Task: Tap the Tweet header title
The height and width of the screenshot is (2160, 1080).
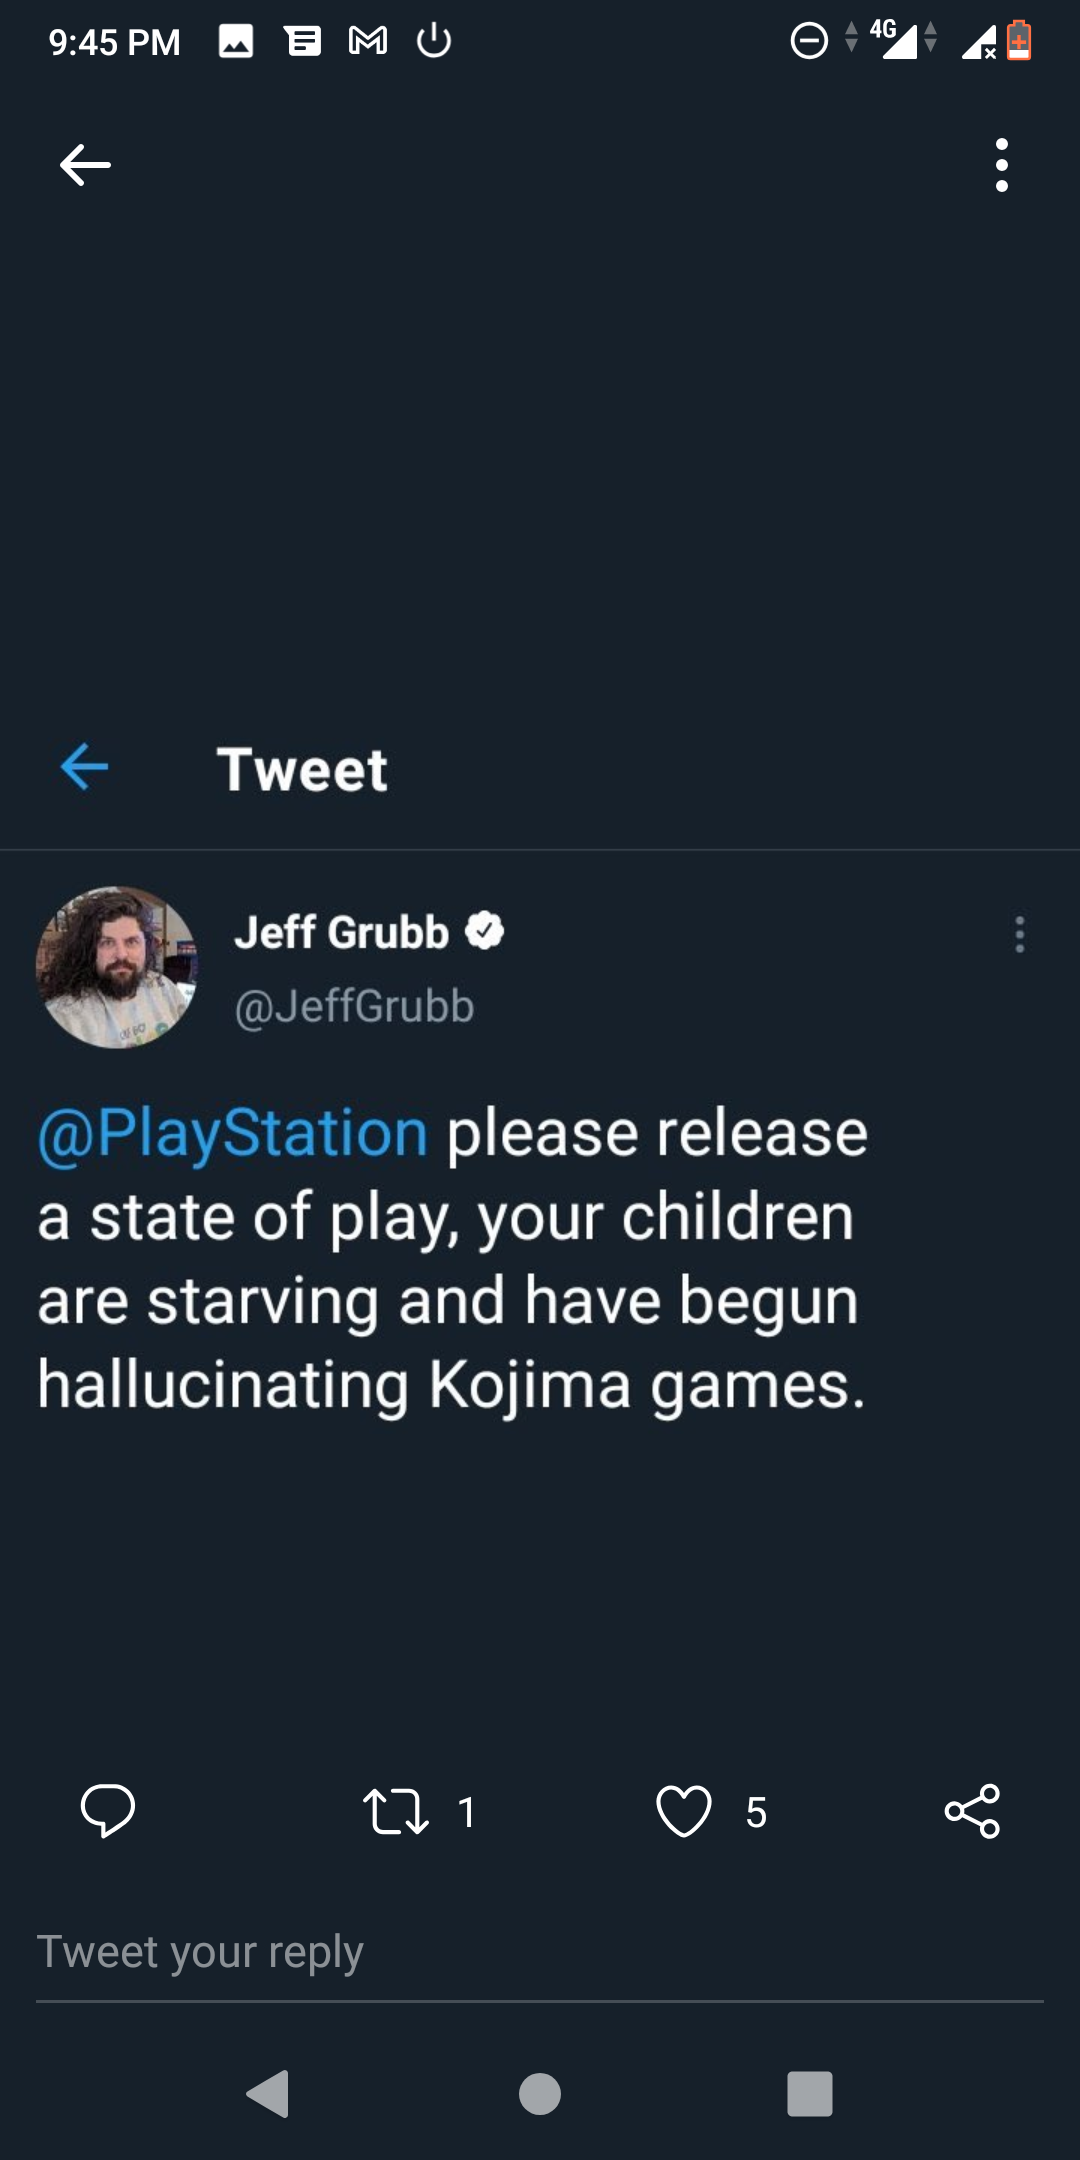Action: (302, 769)
